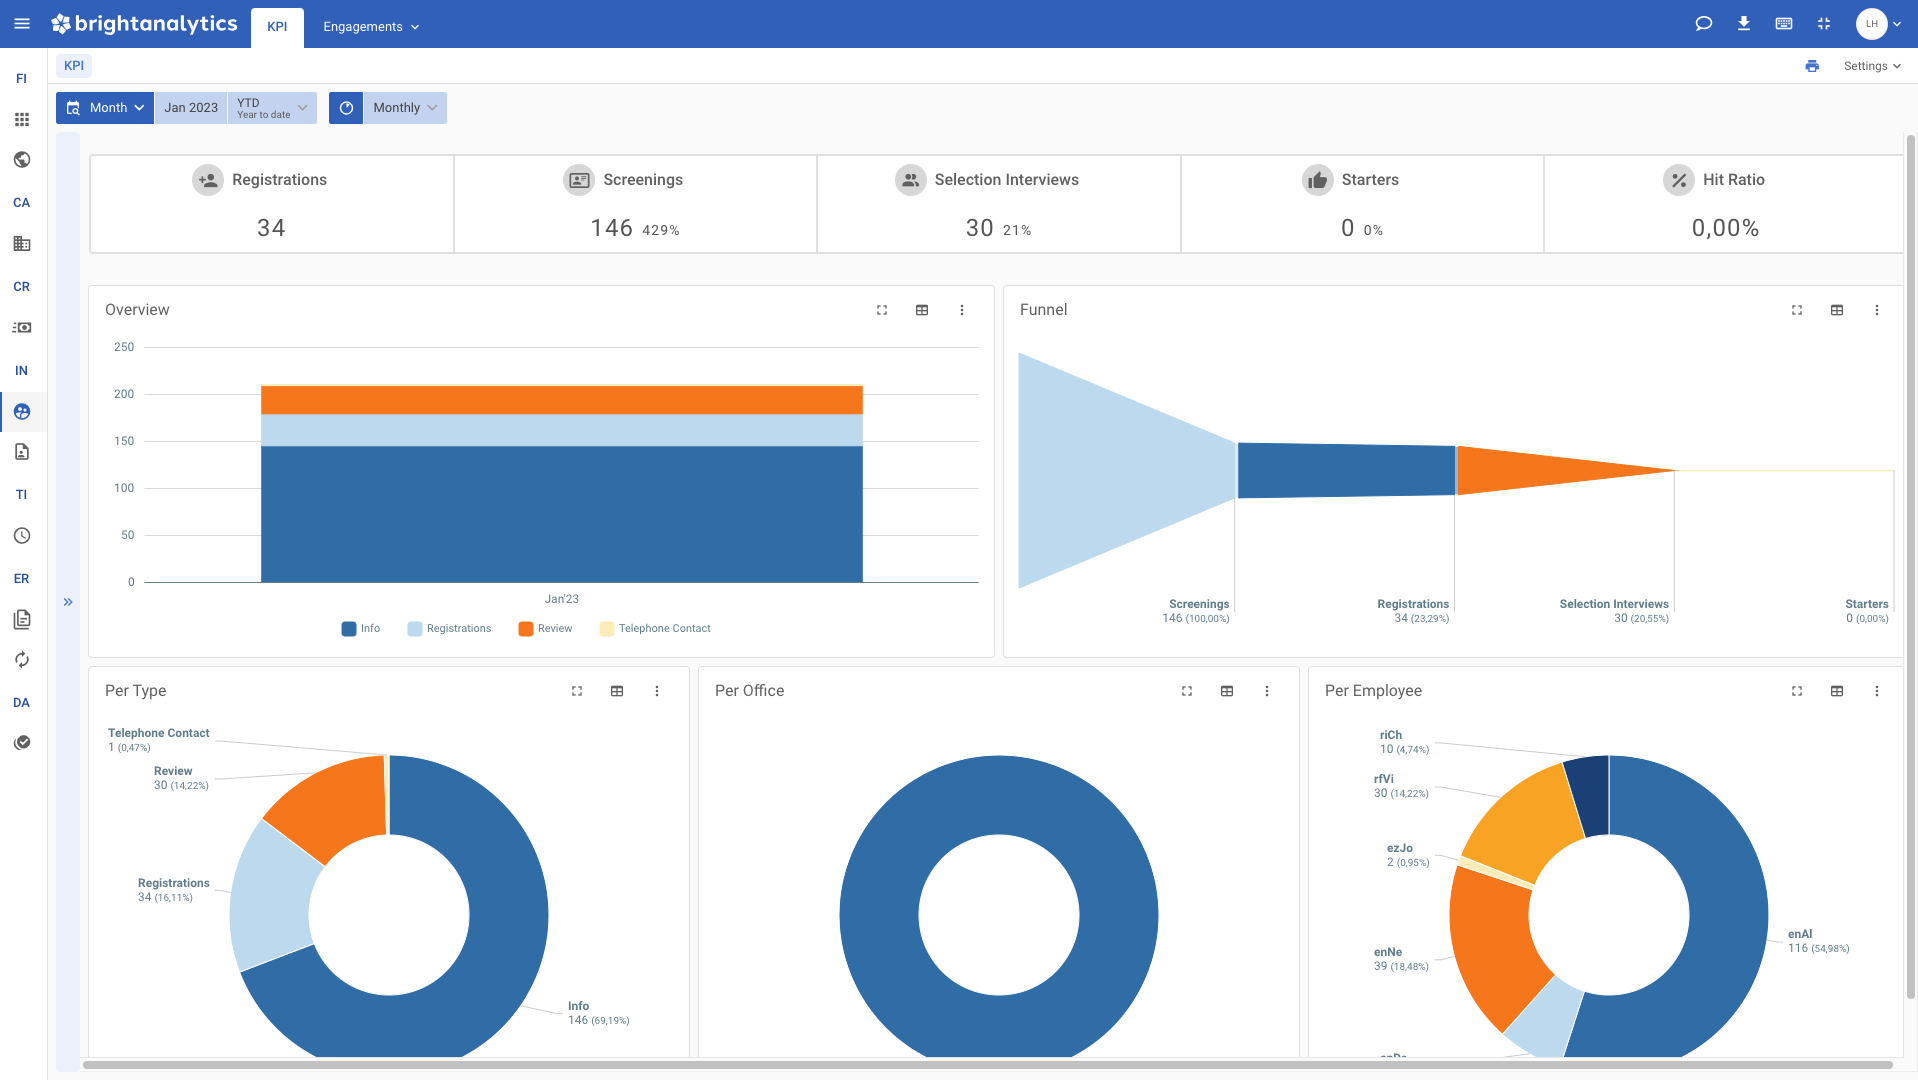Click the chat messages icon

[1704, 24]
